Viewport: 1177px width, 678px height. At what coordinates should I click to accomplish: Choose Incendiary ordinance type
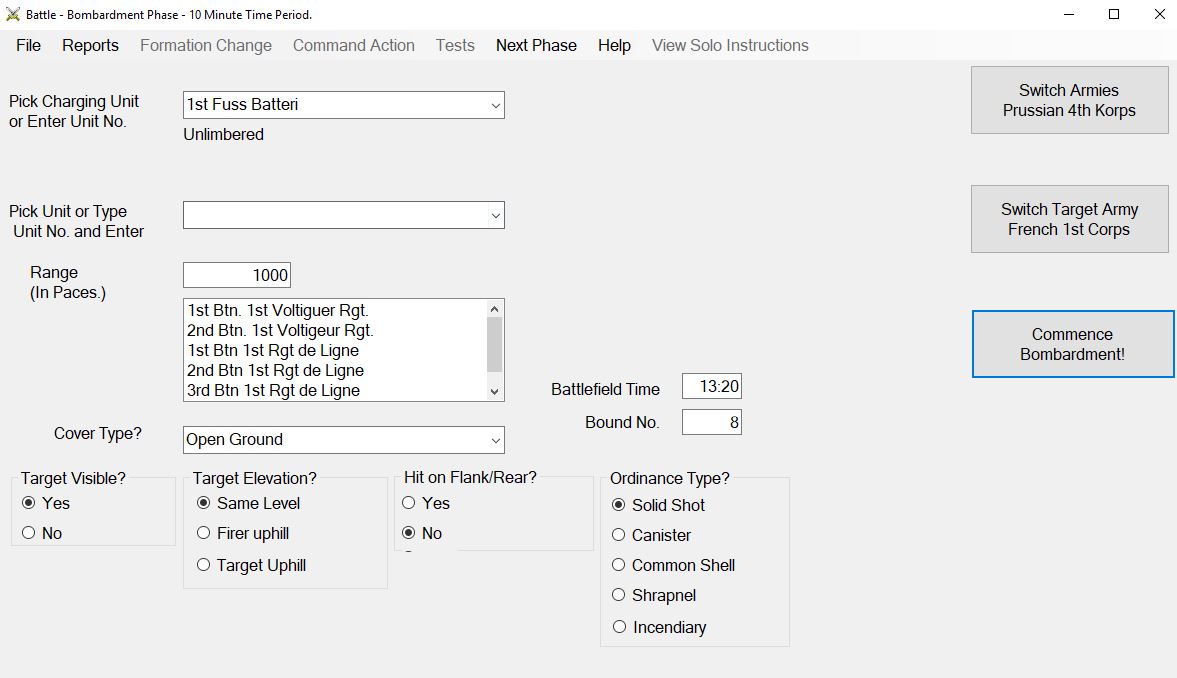[619, 627]
